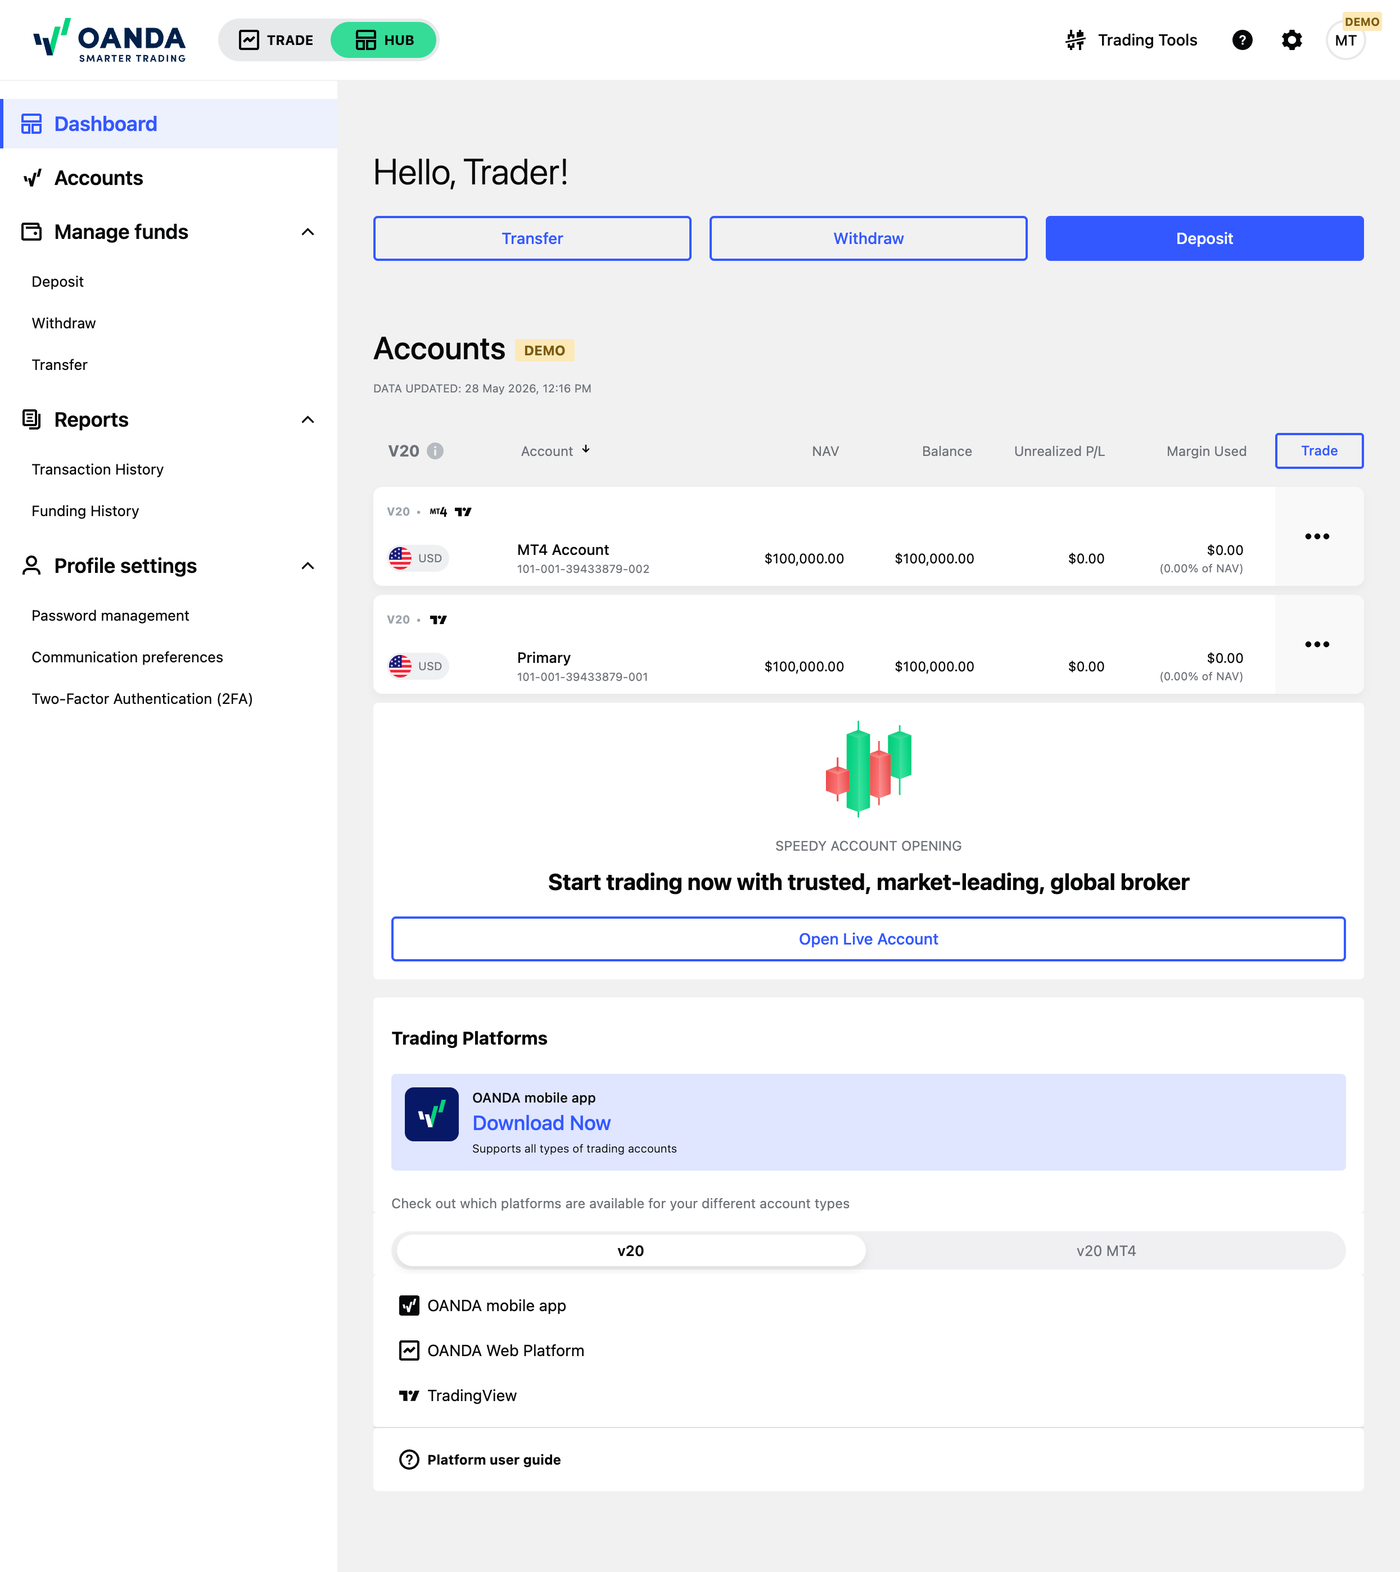Open Transaction History in sidebar
This screenshot has height=1572, width=1400.
(x=98, y=469)
